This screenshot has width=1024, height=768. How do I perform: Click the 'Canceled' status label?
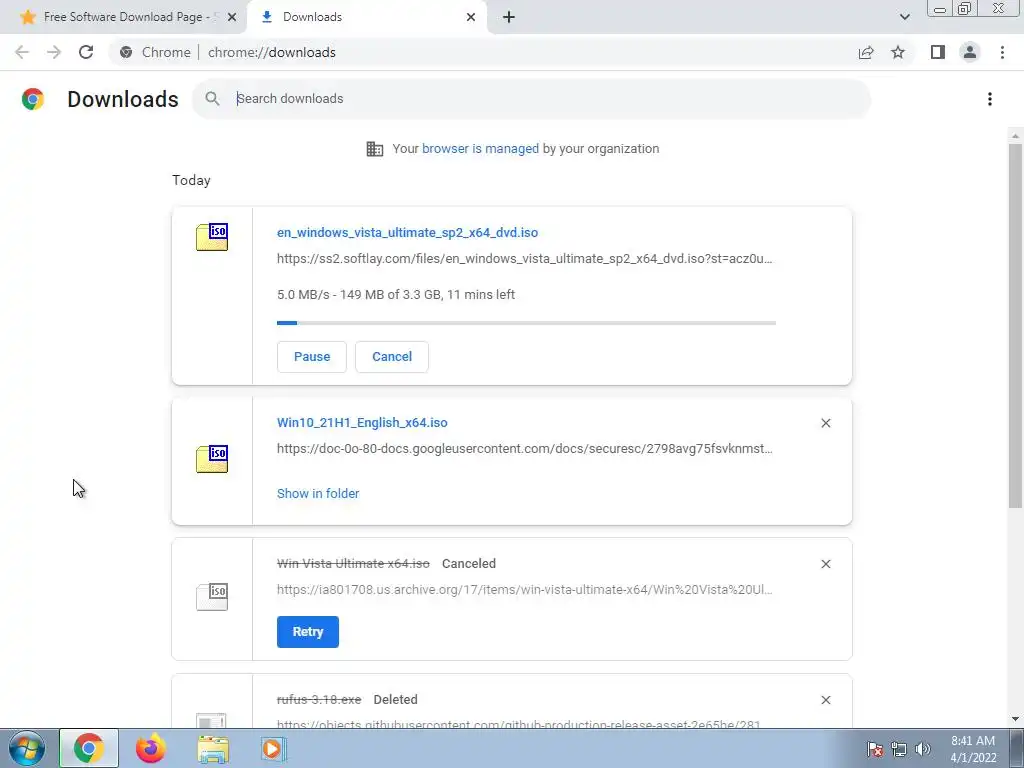click(469, 564)
